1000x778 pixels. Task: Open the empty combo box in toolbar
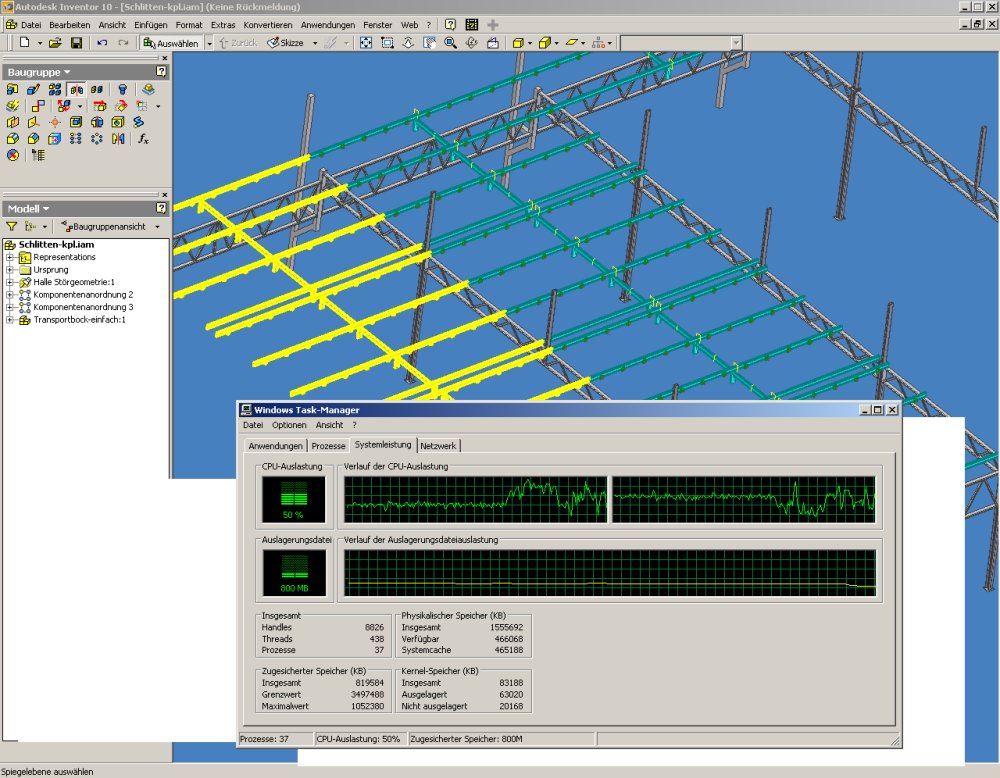click(735, 43)
